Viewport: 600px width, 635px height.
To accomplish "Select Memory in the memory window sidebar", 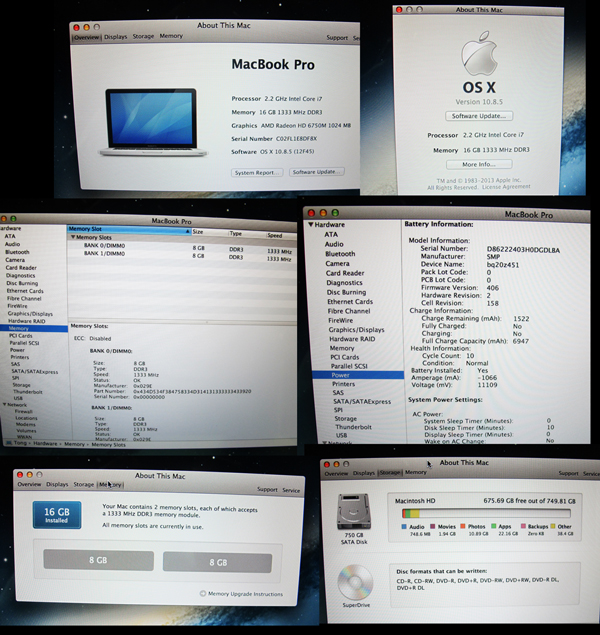I will [34, 328].
